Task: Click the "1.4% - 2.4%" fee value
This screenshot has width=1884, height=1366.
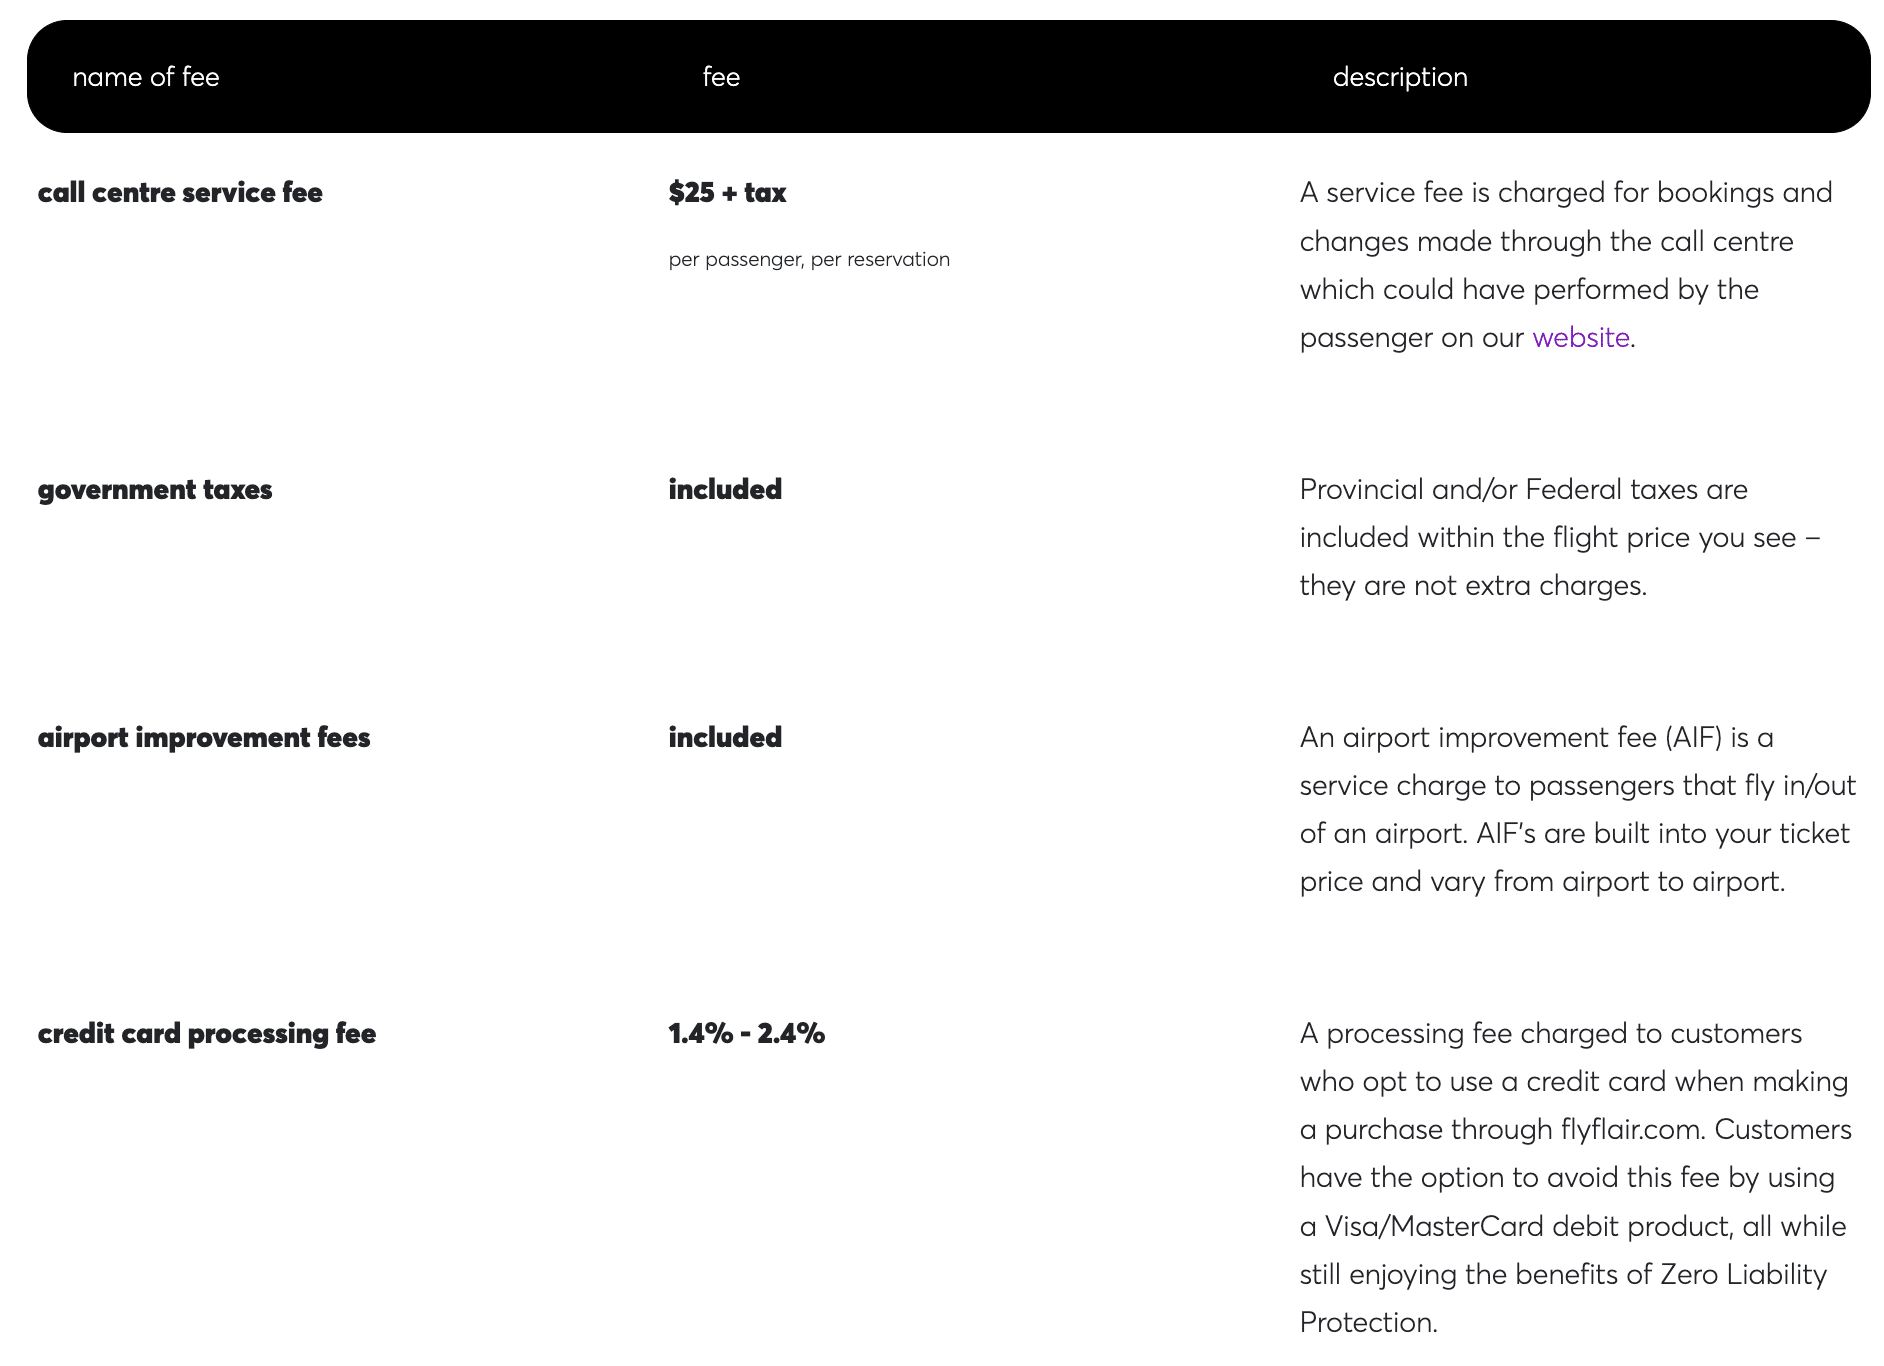Action: 746,1034
